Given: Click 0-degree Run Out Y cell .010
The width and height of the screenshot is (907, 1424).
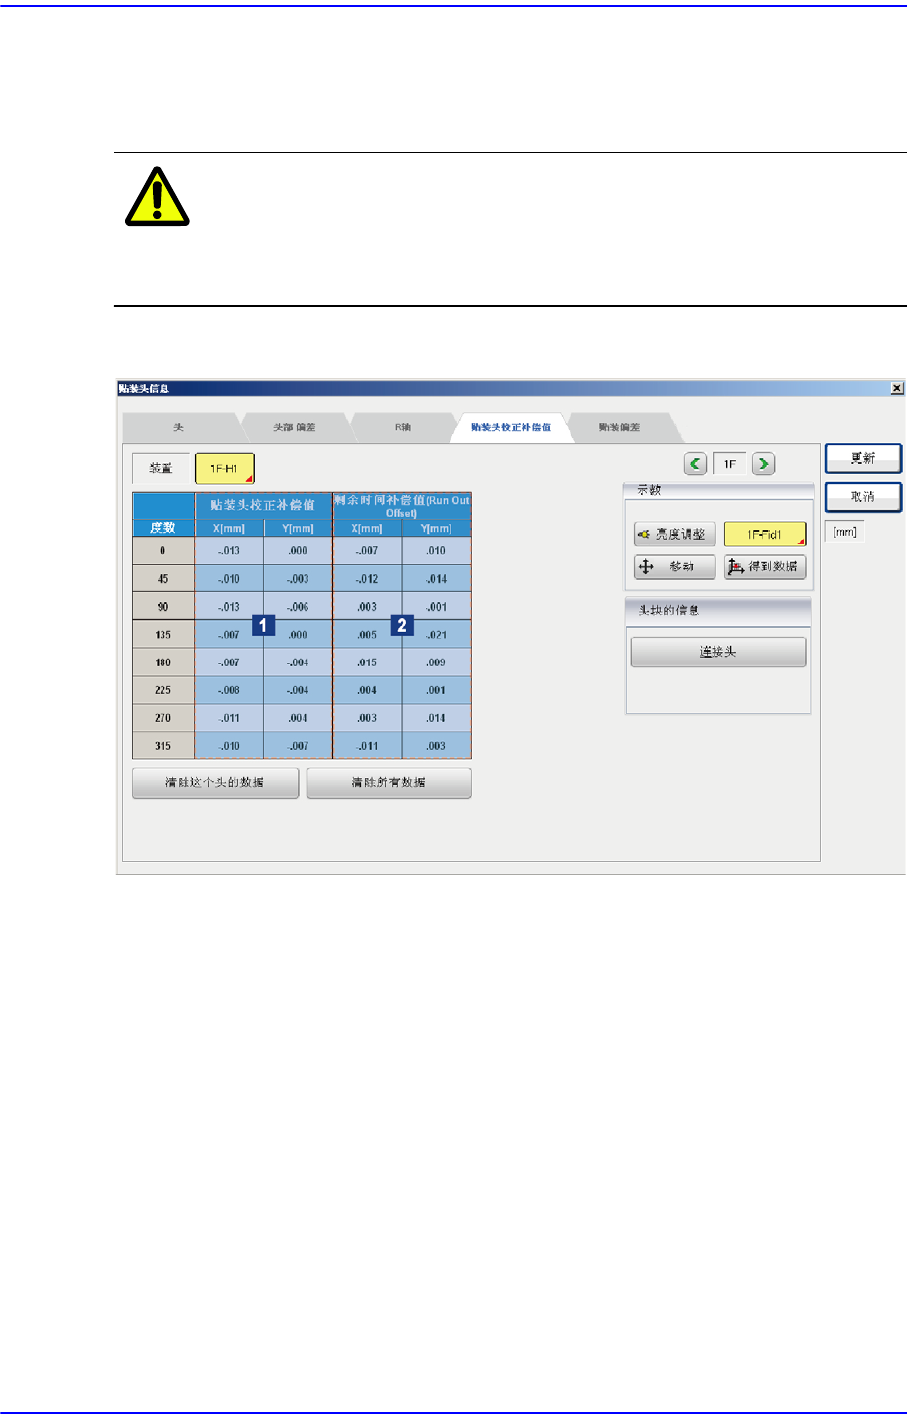Looking at the screenshot, I should click(437, 551).
